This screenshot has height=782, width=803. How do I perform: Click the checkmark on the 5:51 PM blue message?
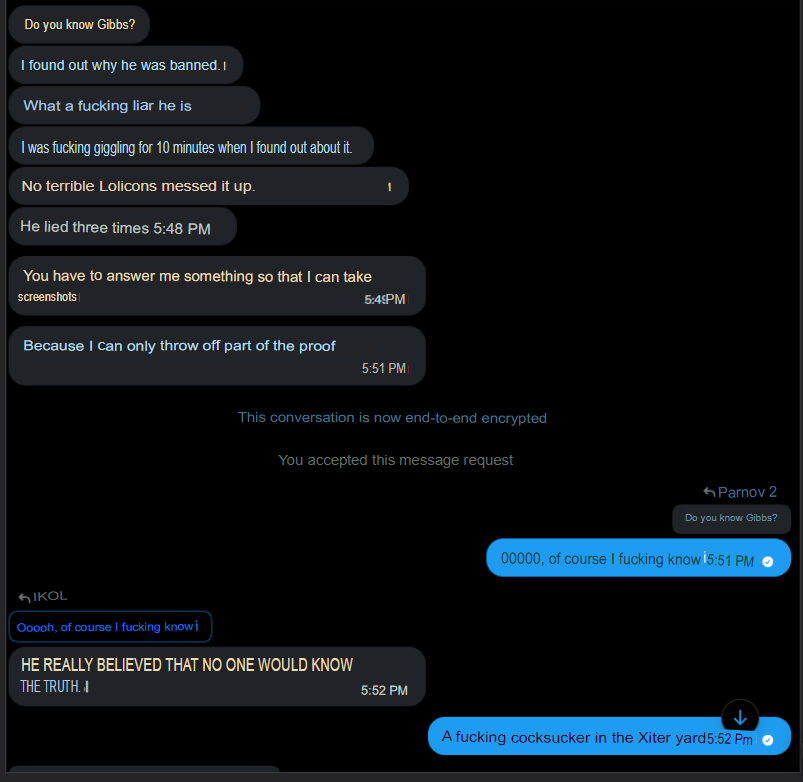tap(767, 562)
